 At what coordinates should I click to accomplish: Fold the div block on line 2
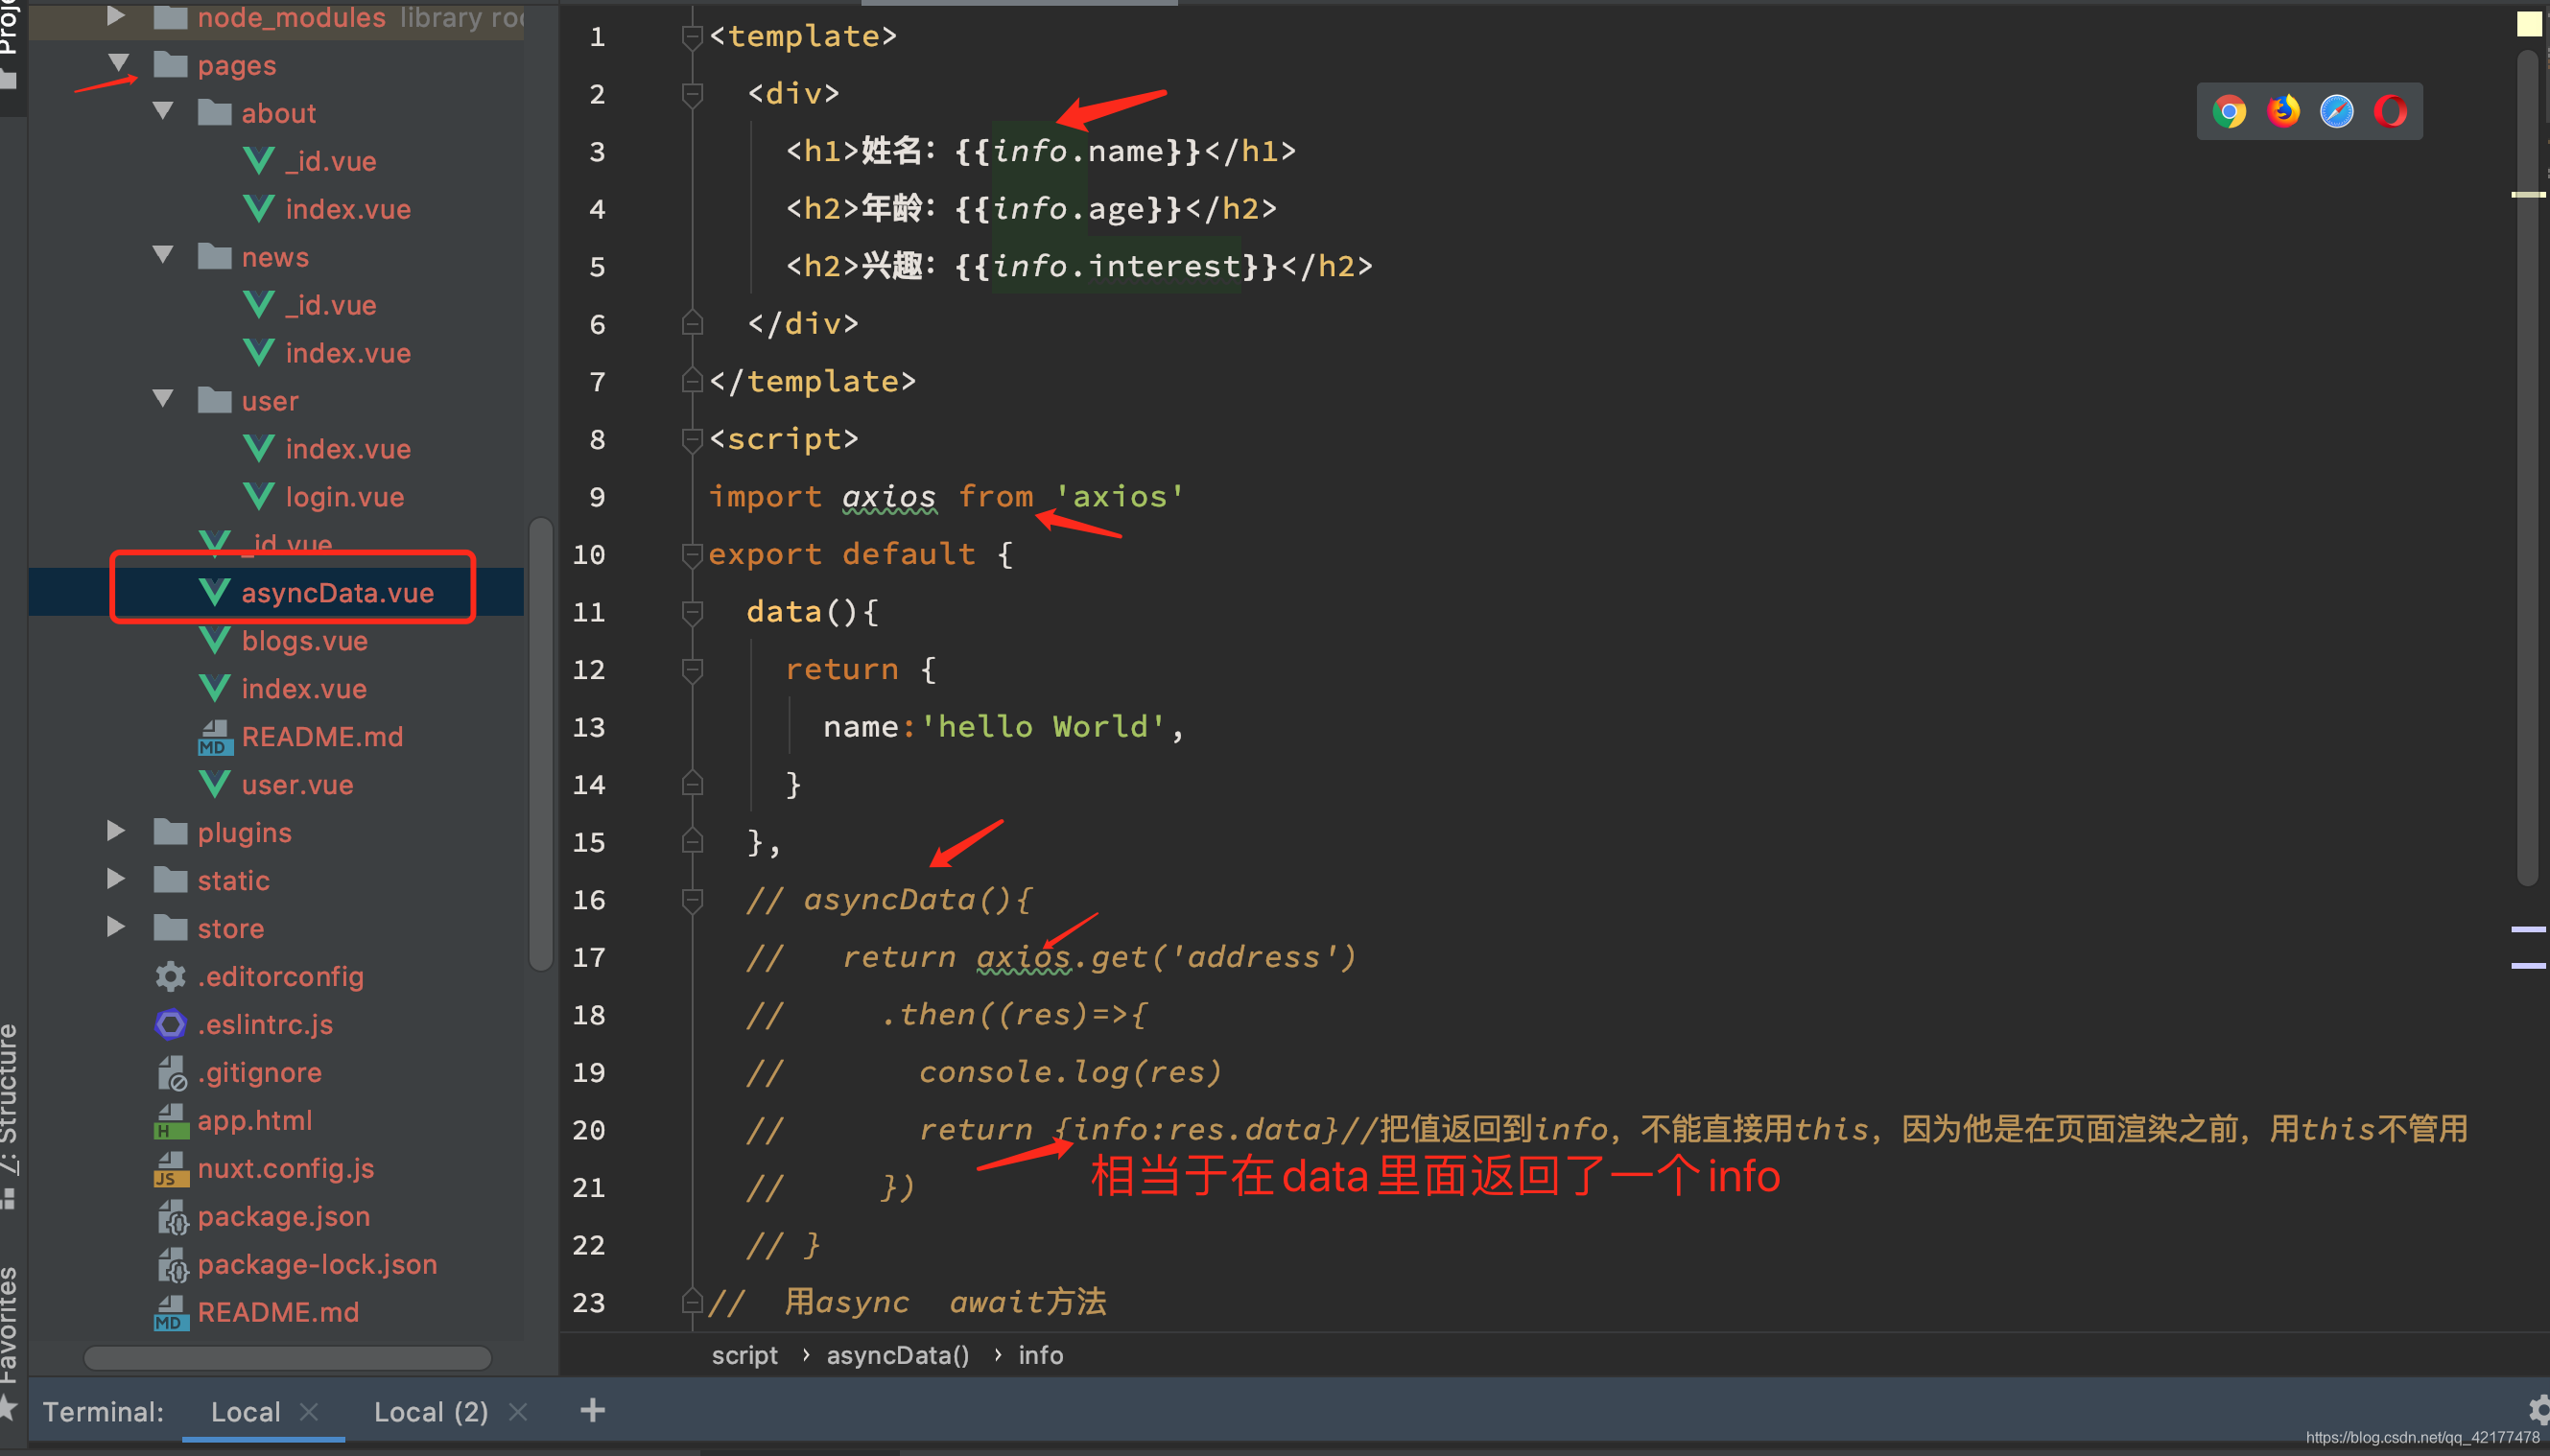(692, 94)
